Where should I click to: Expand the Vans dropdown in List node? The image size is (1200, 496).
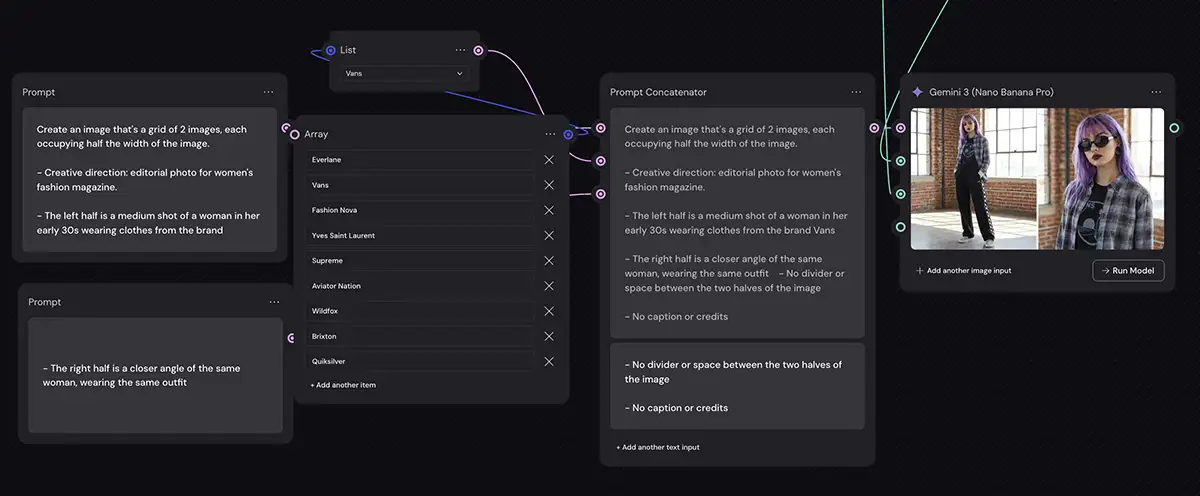click(405, 73)
